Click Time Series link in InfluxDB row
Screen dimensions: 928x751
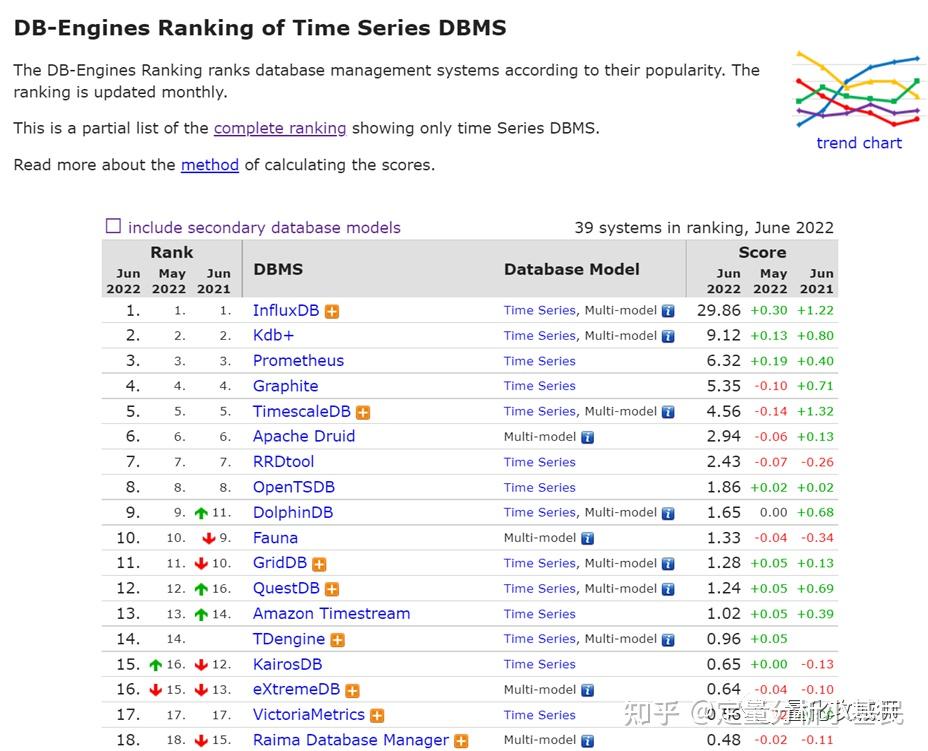tap(540, 310)
